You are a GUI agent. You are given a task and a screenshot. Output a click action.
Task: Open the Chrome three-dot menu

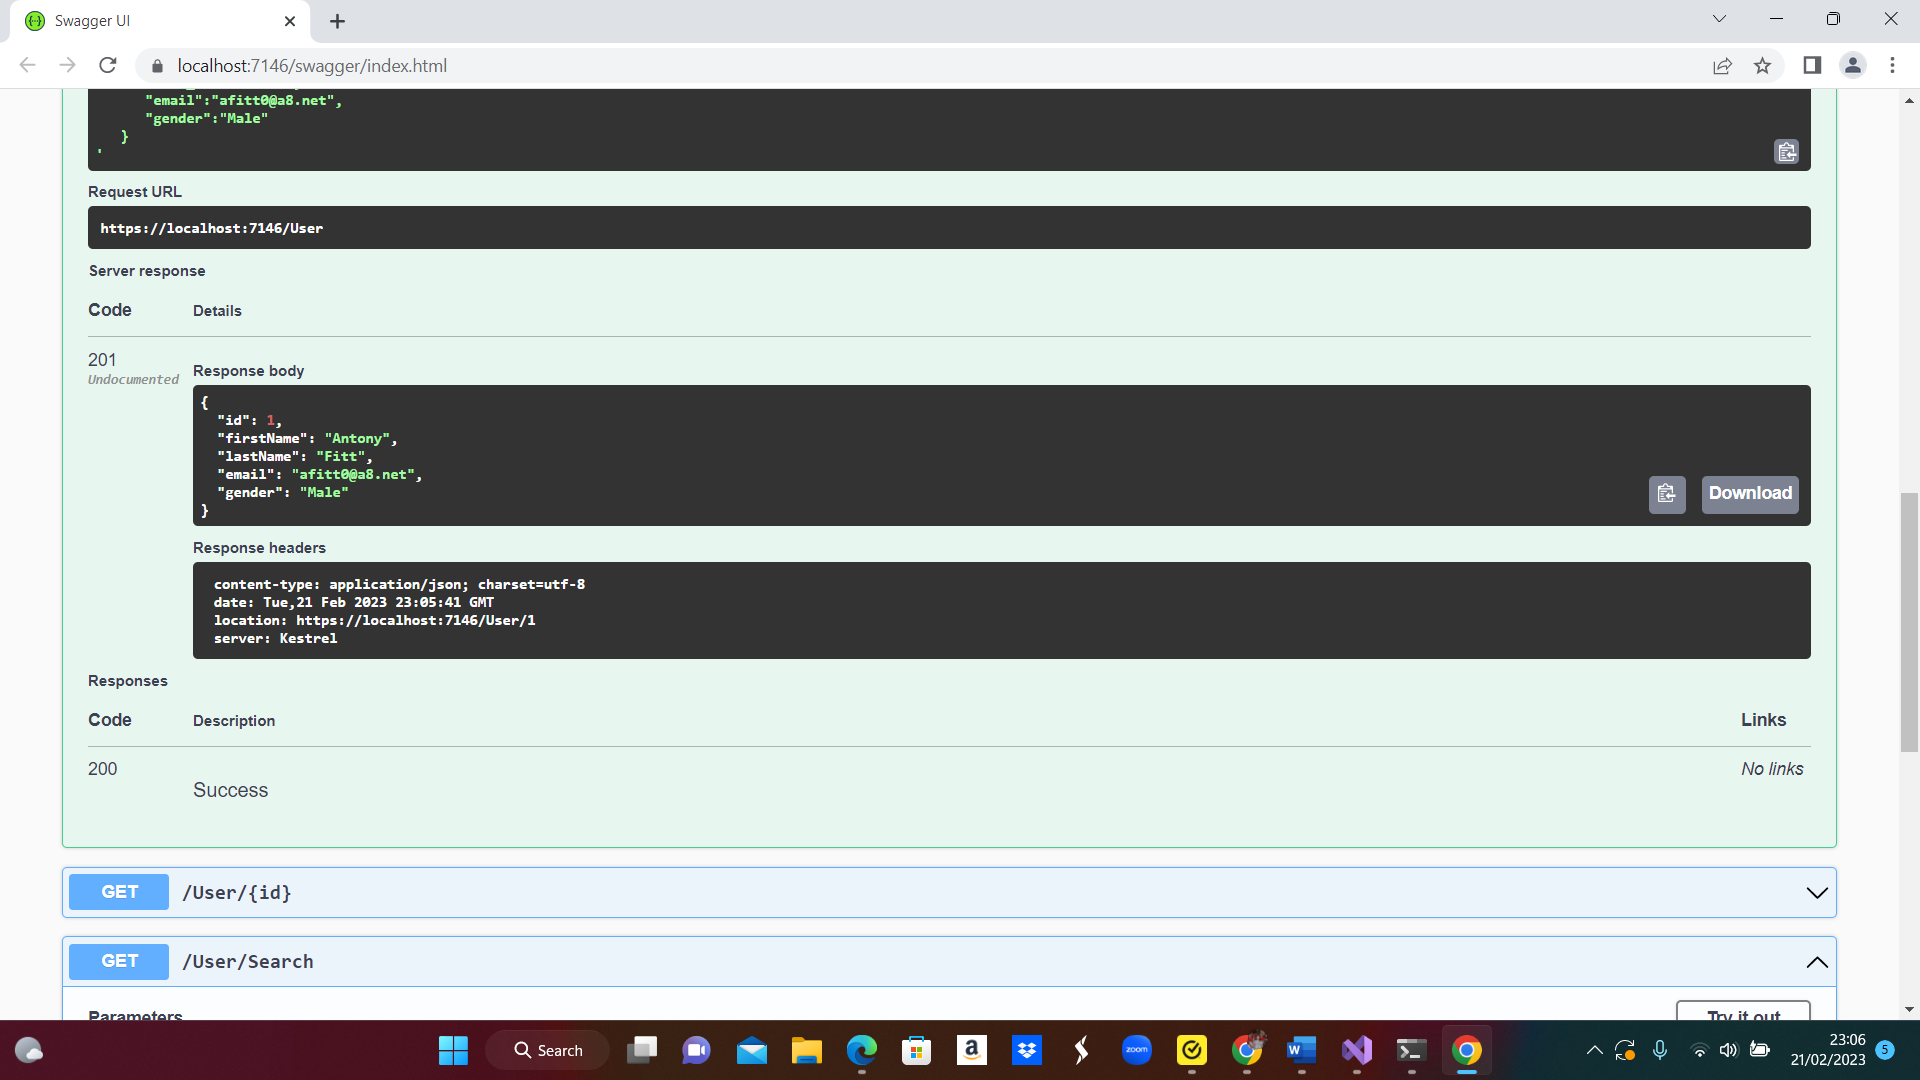[x=1892, y=65]
